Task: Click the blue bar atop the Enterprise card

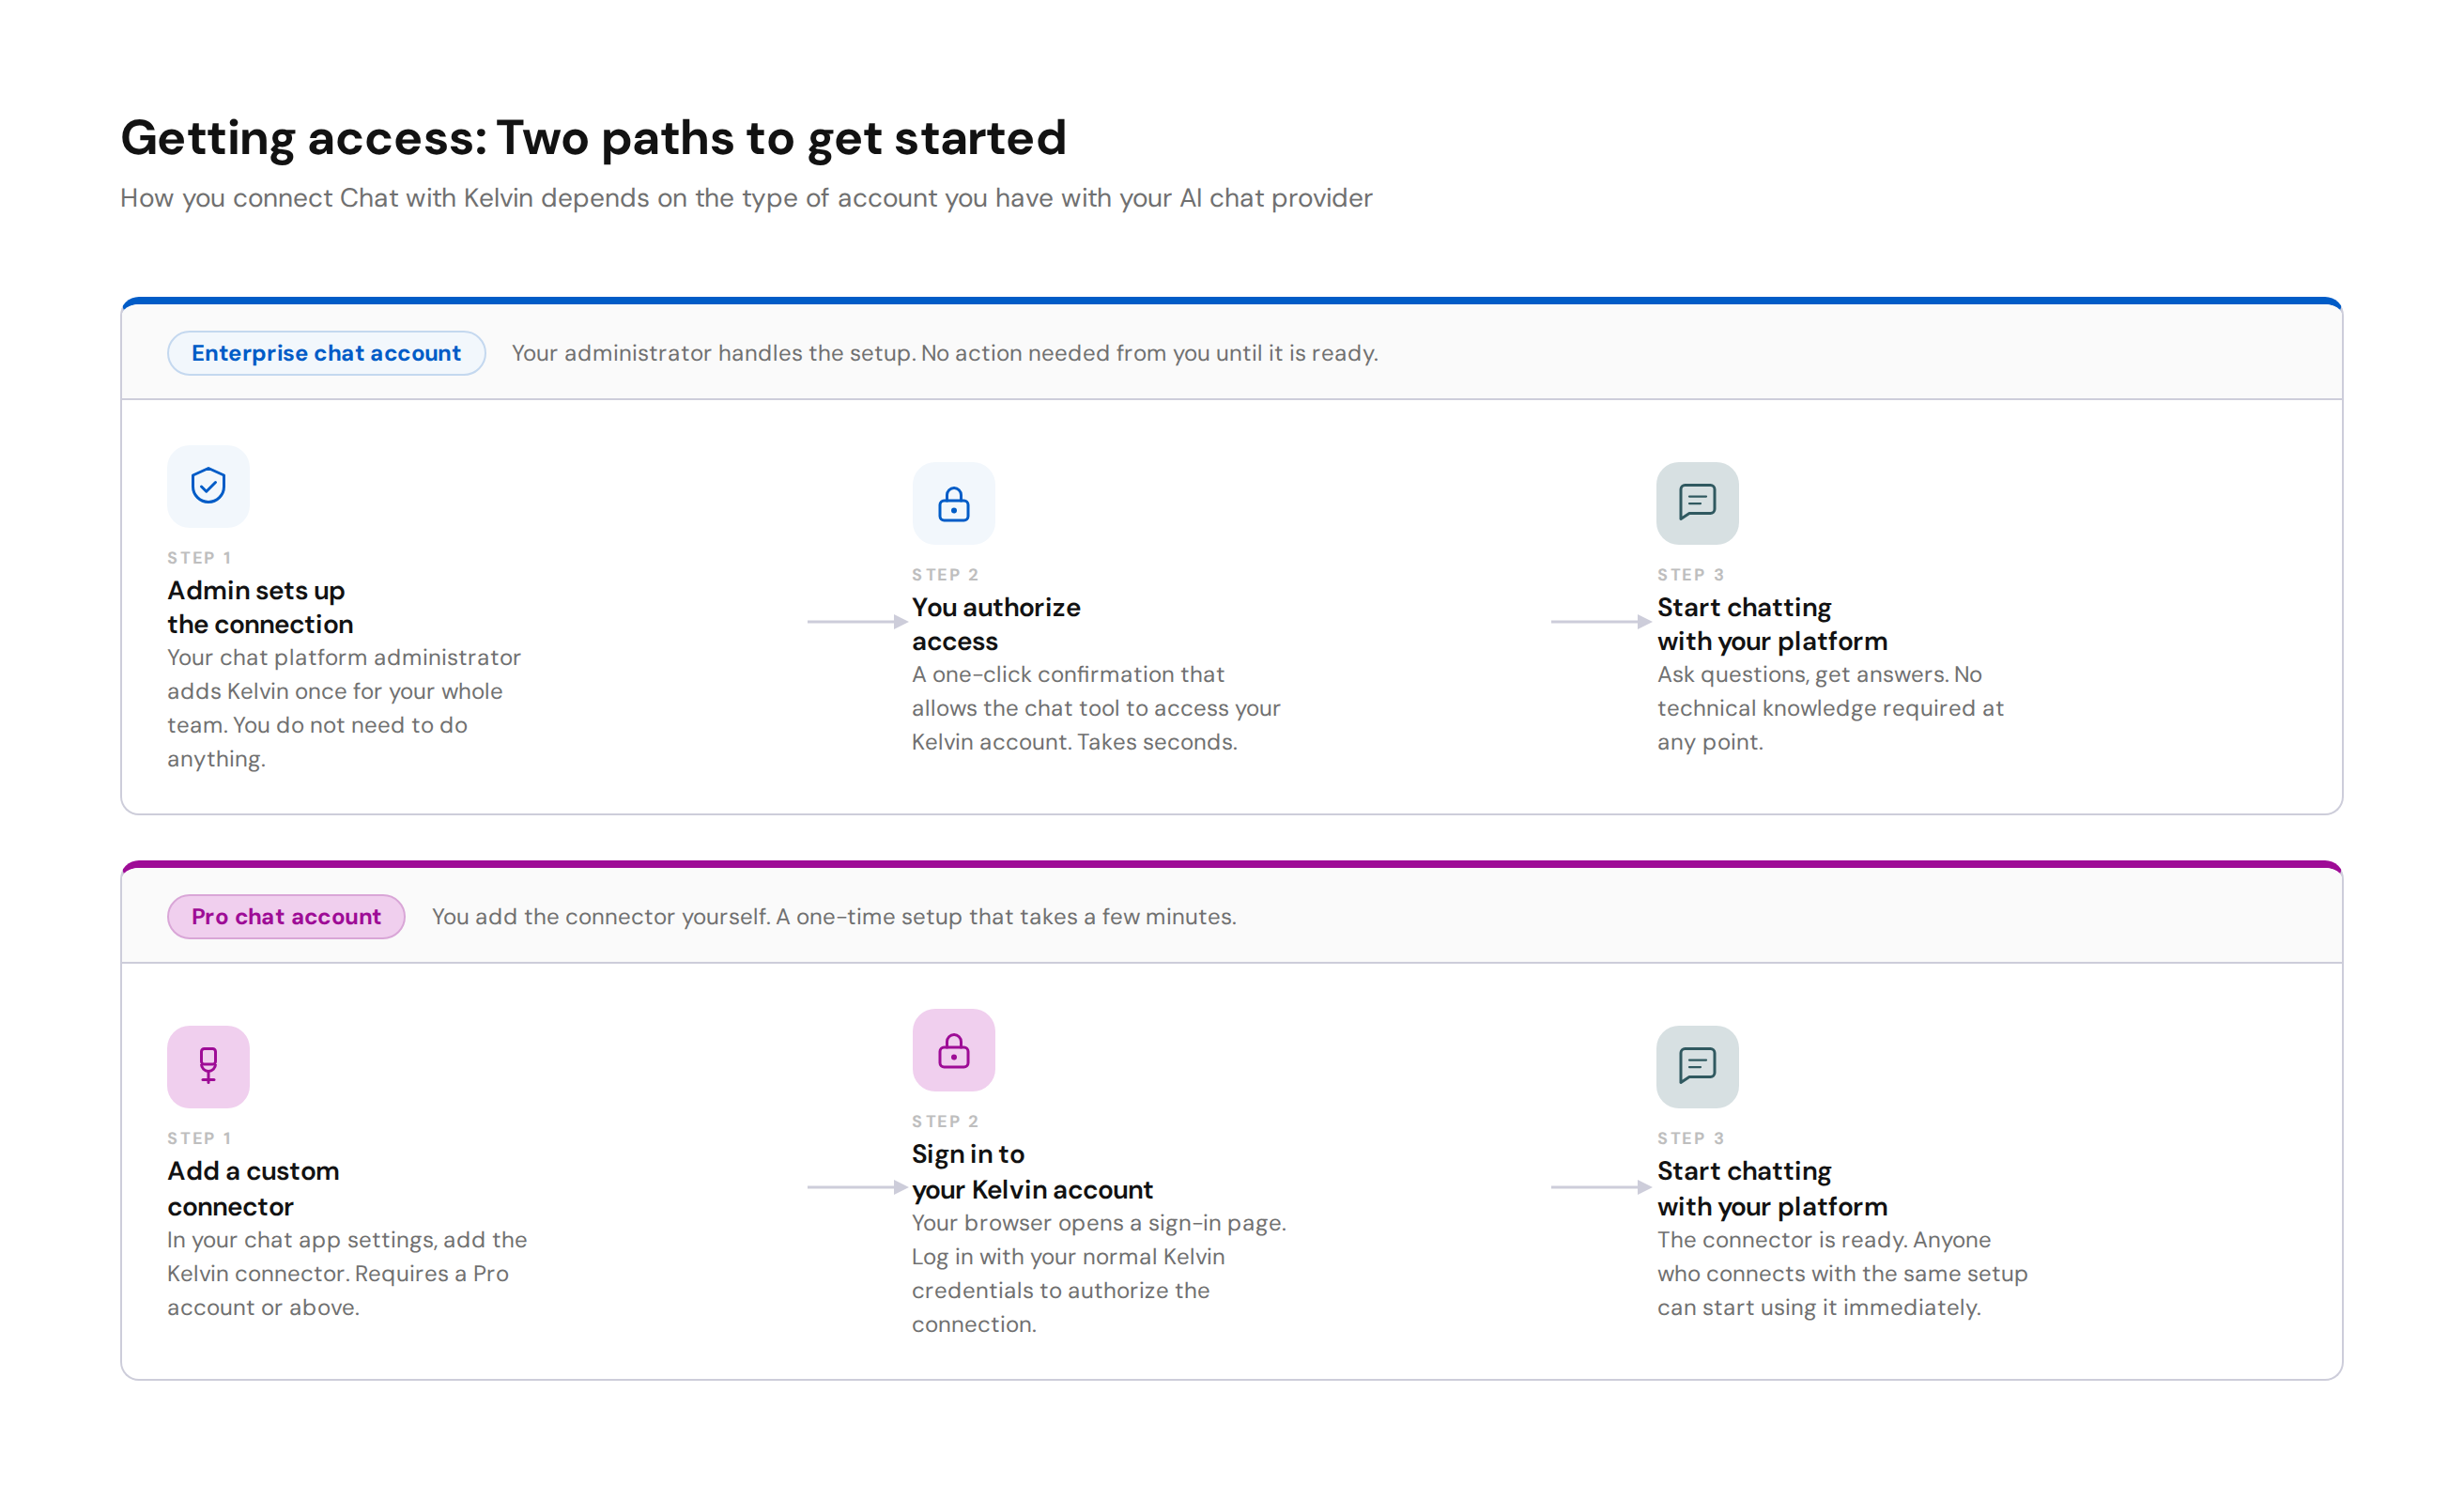Action: tap(1232, 300)
